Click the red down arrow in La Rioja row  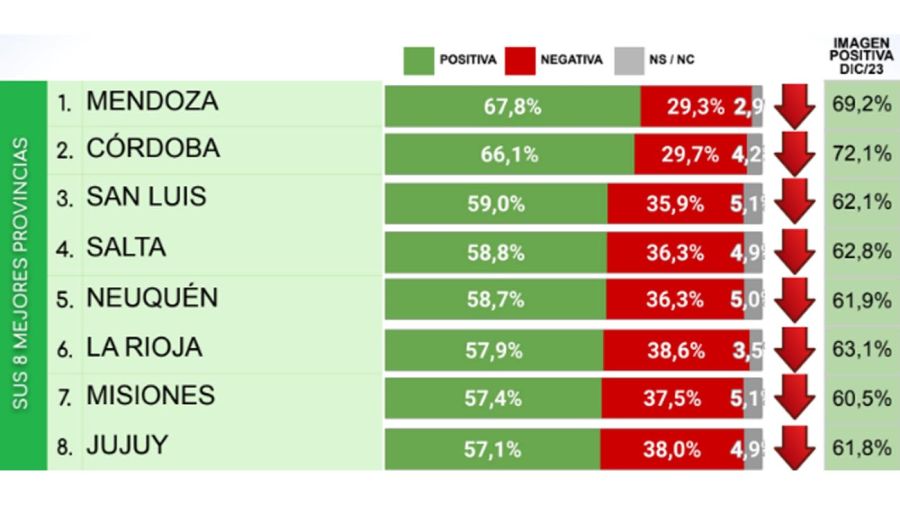click(794, 349)
